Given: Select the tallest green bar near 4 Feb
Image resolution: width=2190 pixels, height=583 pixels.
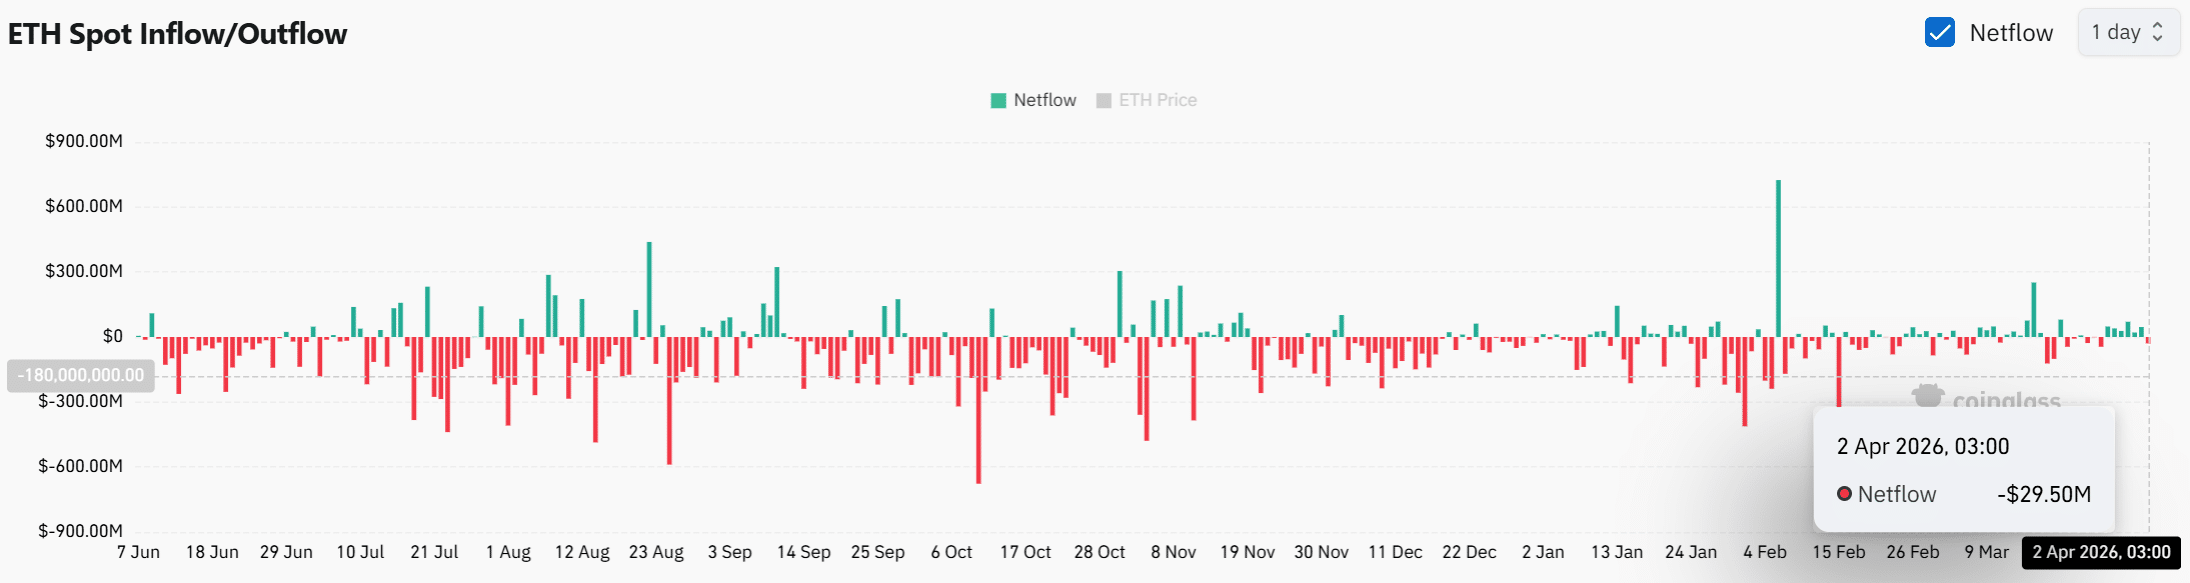Looking at the screenshot, I should [x=1778, y=258].
